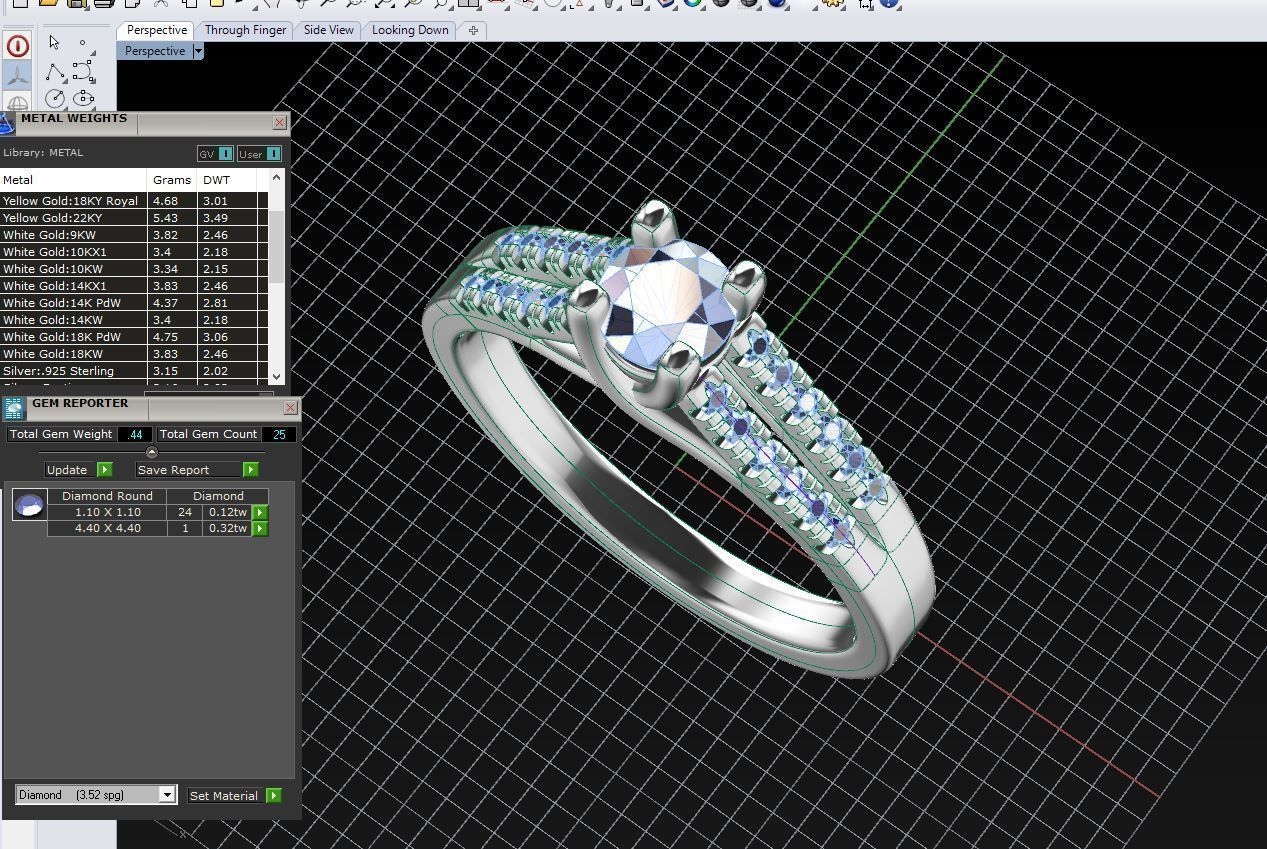Click the Grams column header
The width and height of the screenshot is (1267, 849).
point(172,180)
